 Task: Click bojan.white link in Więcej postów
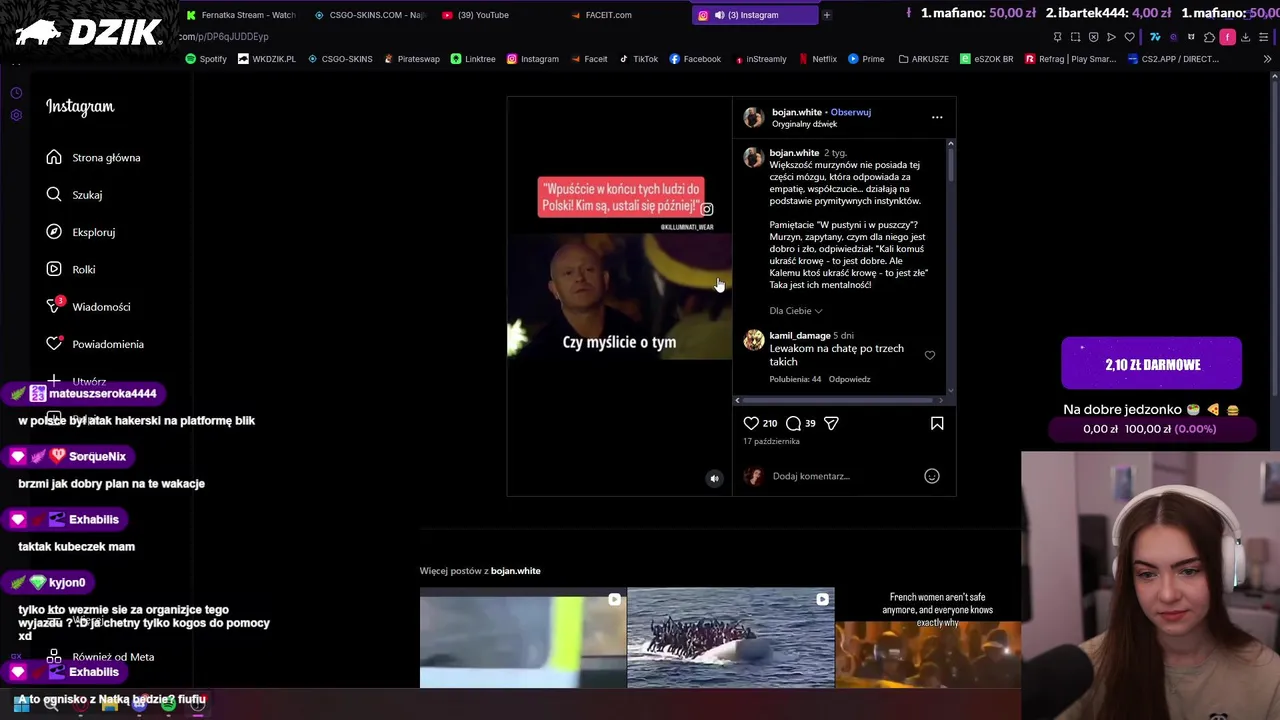(x=515, y=571)
